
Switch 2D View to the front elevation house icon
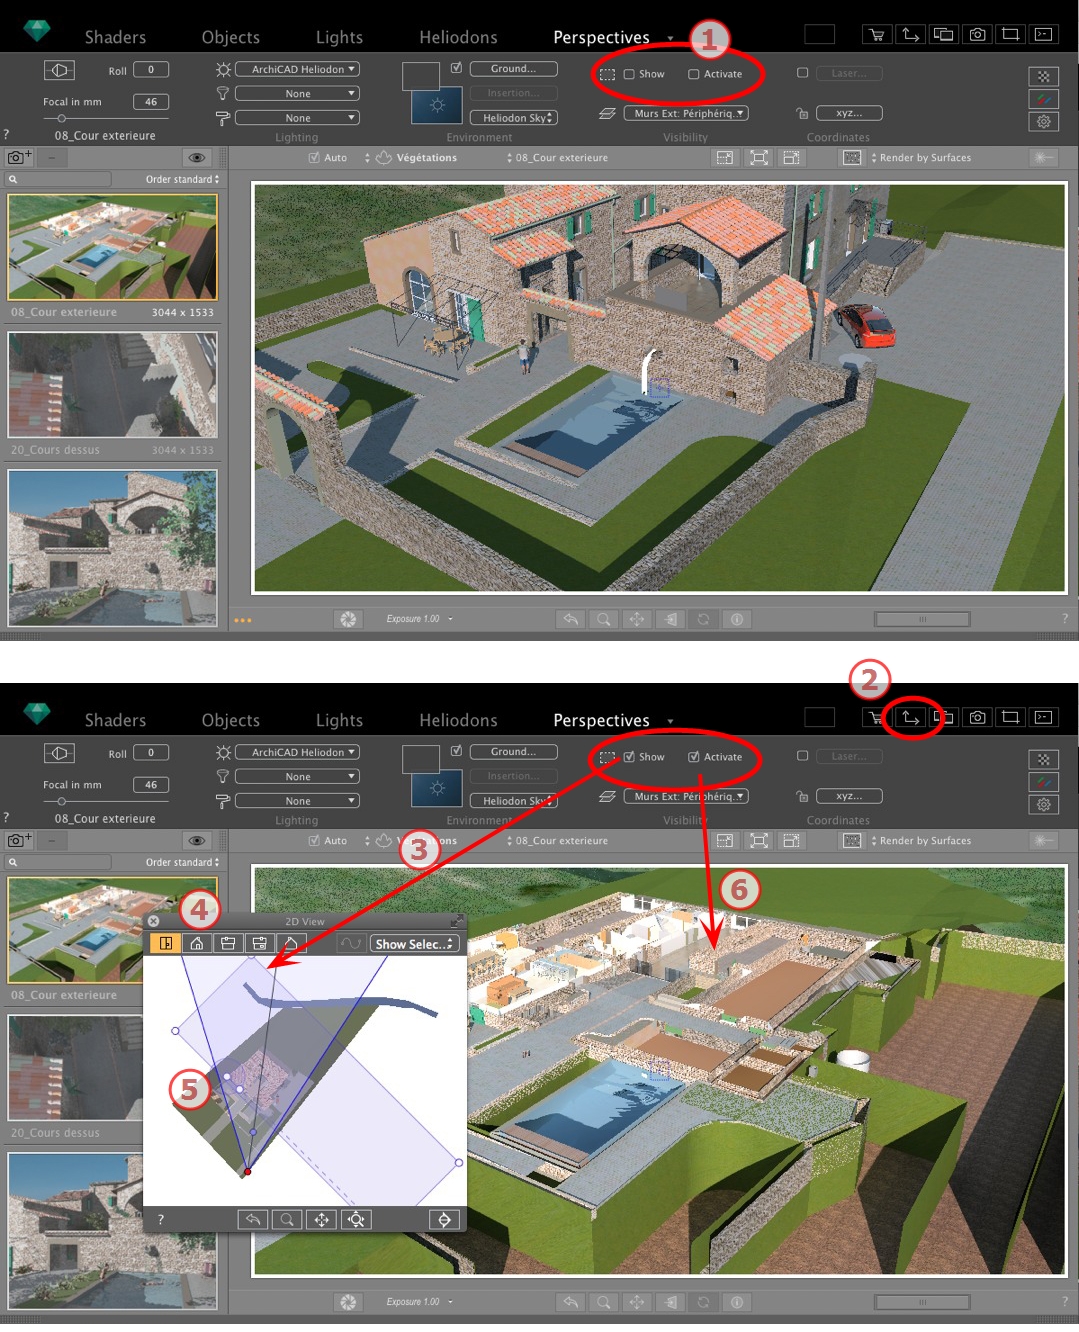pos(197,943)
